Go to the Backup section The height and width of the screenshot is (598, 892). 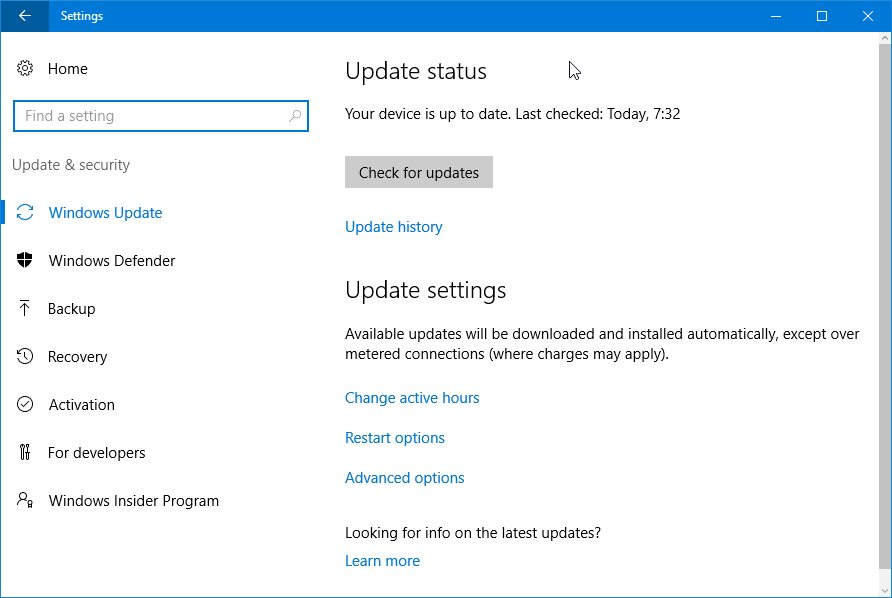coord(72,309)
